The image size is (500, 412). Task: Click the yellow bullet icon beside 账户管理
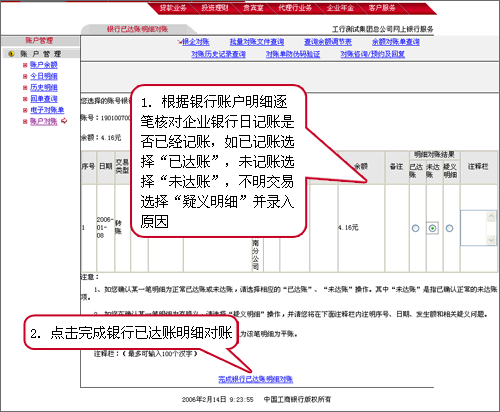click(x=12, y=54)
